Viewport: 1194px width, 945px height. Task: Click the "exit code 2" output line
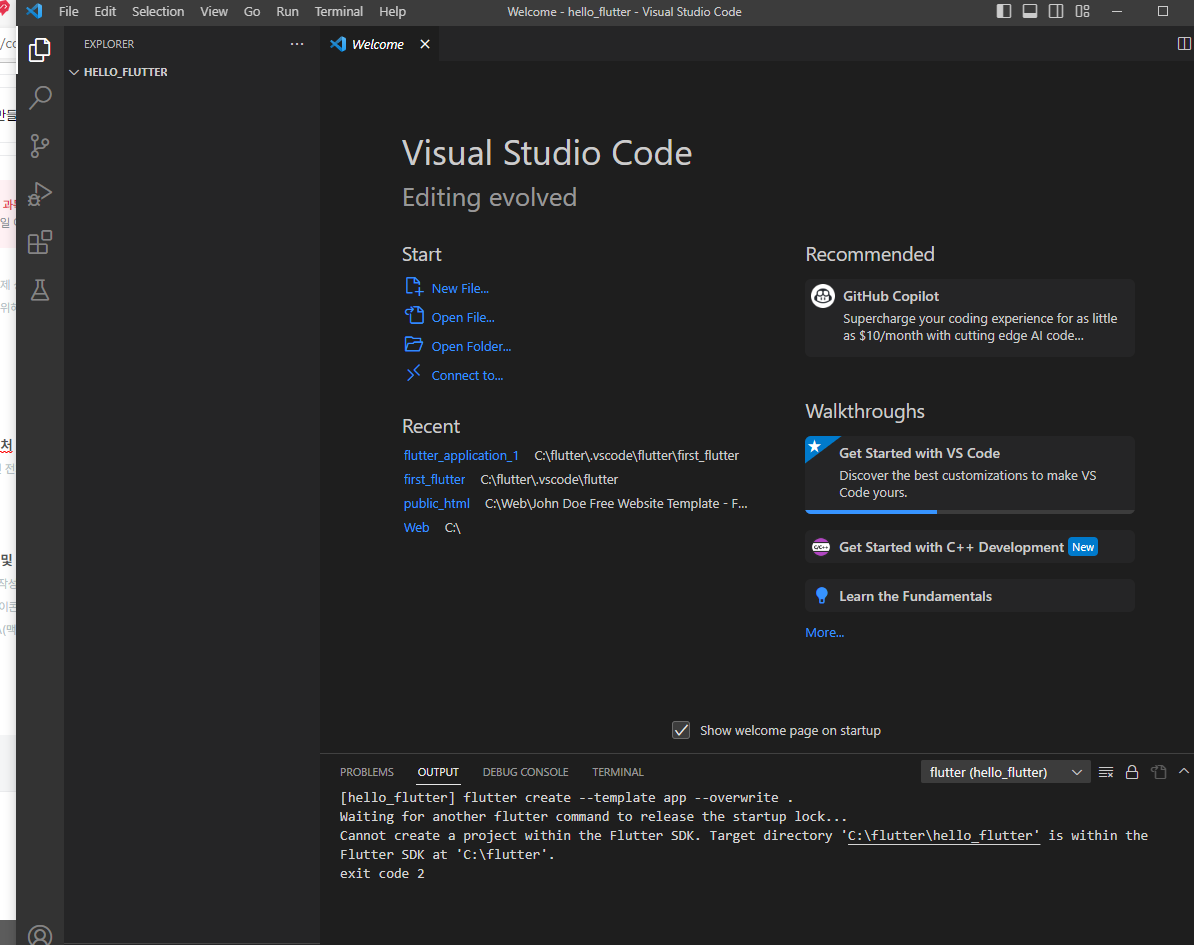pyautogui.click(x=382, y=873)
